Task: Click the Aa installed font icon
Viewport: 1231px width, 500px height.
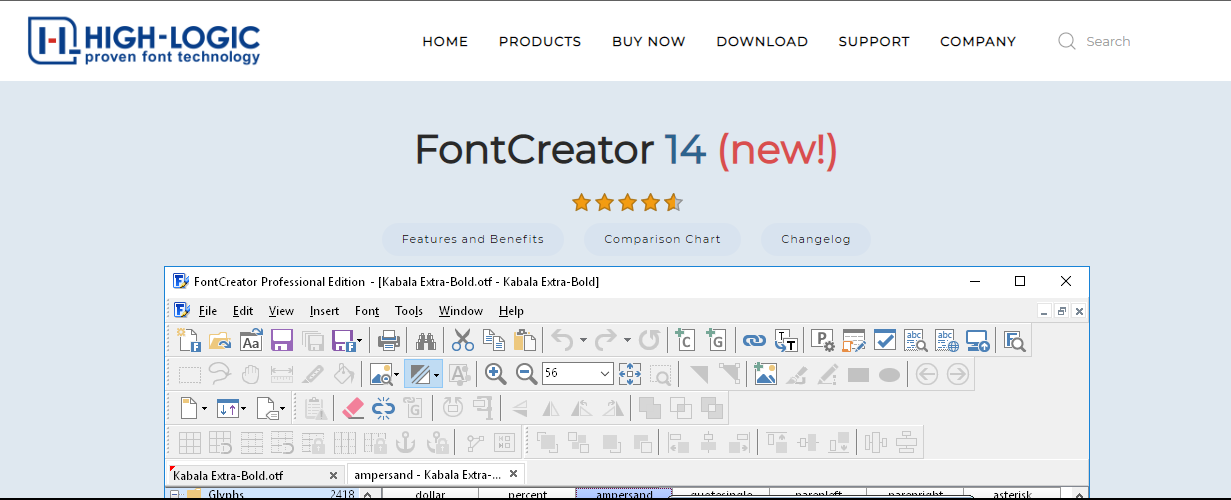Action: pyautogui.click(x=251, y=340)
